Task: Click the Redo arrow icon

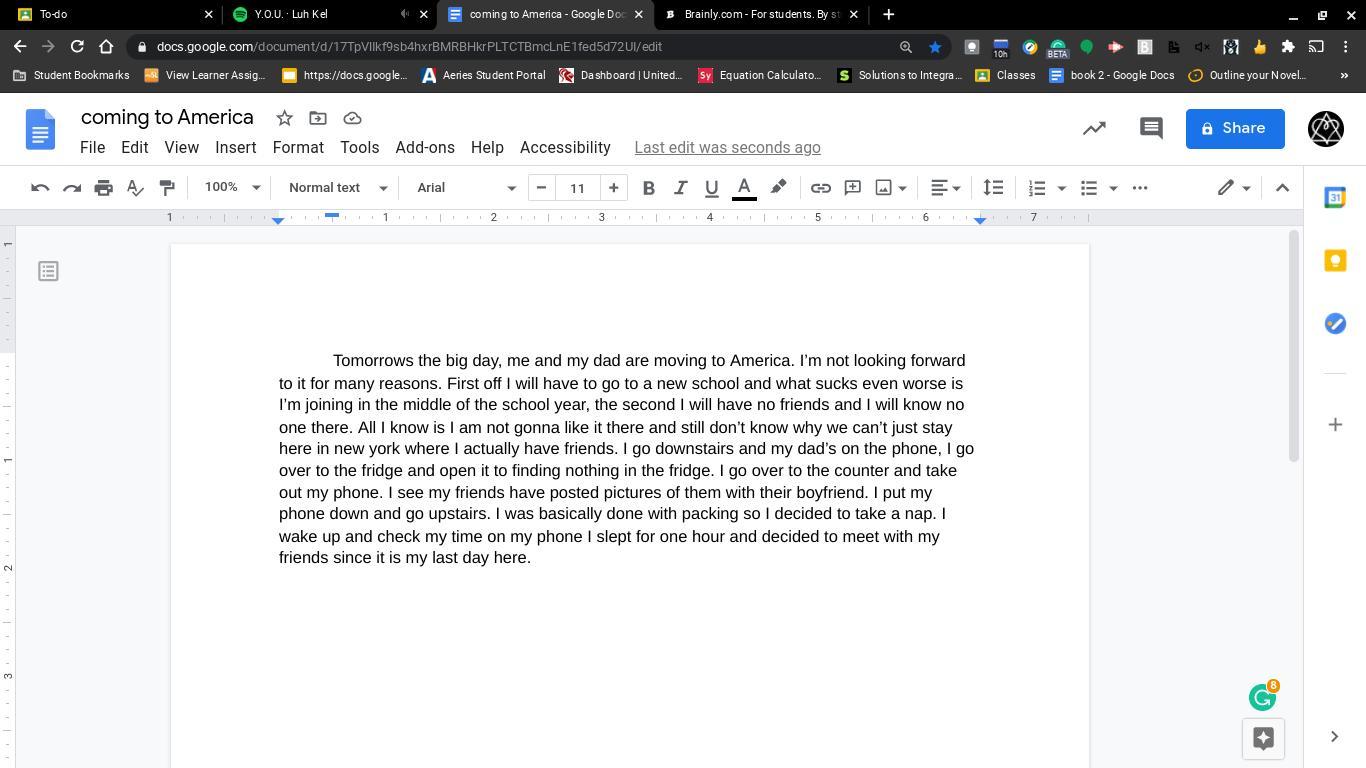Action: pyautogui.click(x=72, y=188)
